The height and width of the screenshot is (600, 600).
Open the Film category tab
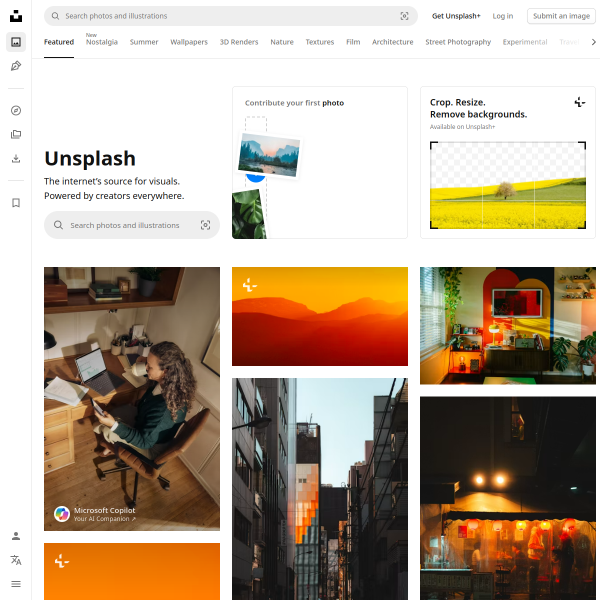click(x=353, y=42)
